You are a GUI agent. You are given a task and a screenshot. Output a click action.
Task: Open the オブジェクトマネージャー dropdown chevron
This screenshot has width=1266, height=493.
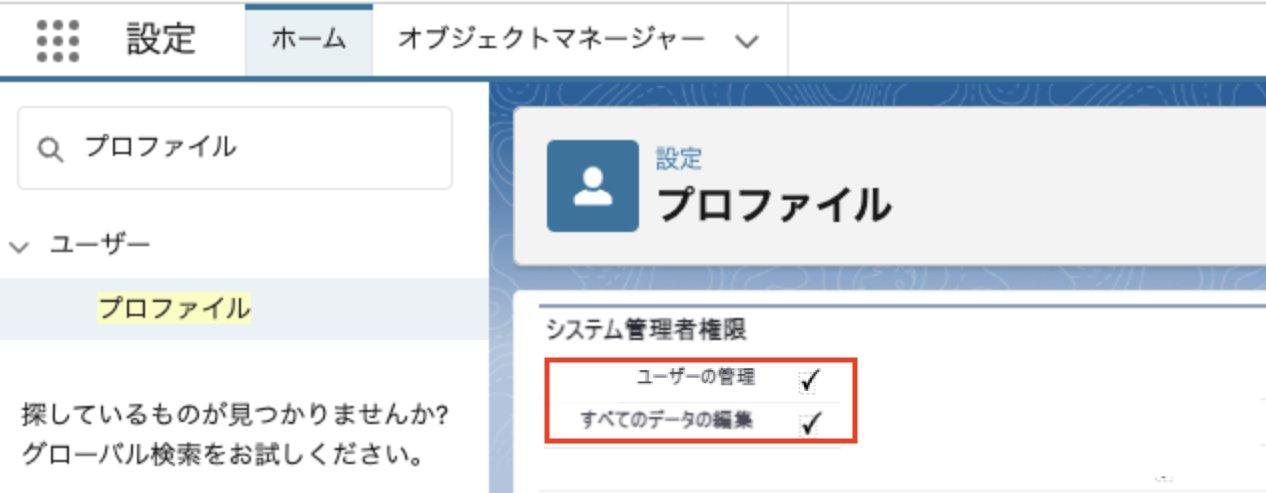click(x=746, y=42)
